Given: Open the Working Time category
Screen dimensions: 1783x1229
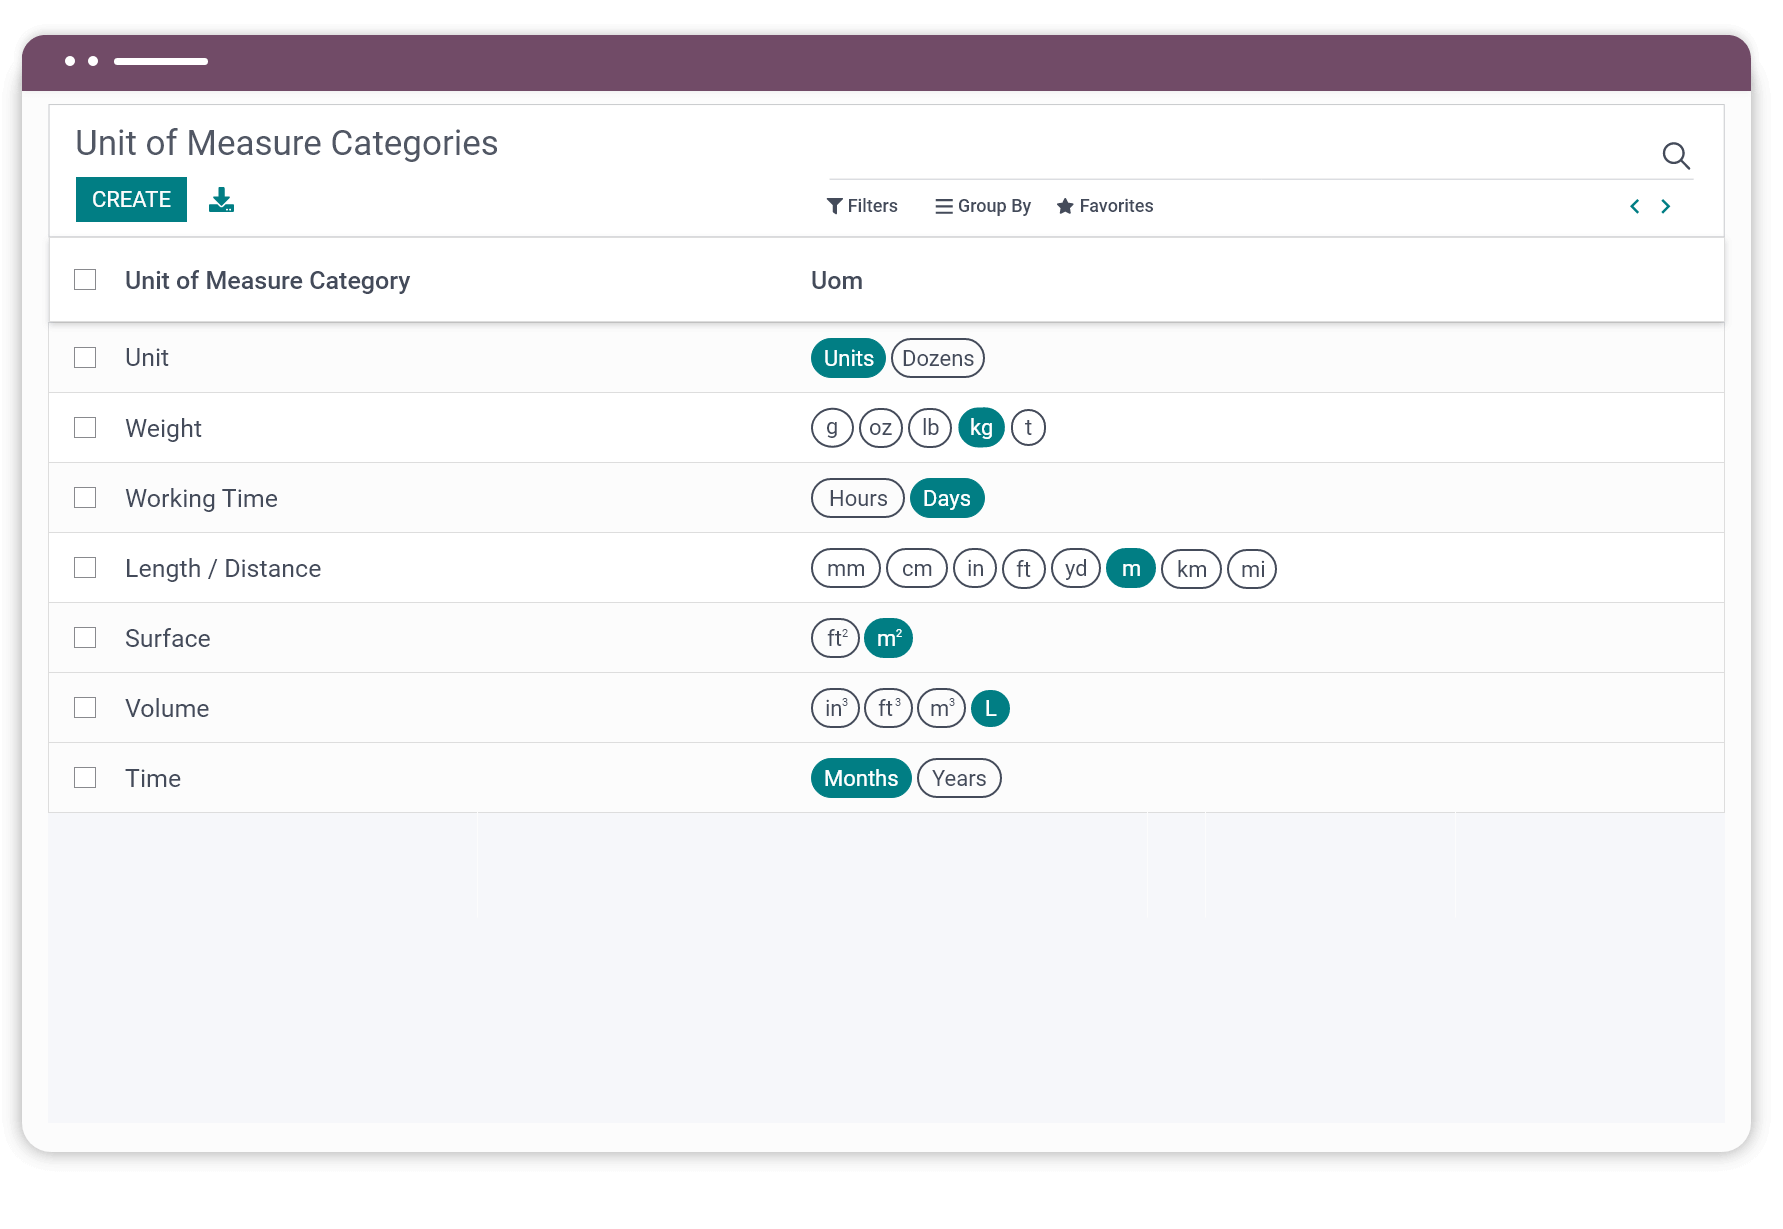Looking at the screenshot, I should pyautogui.click(x=201, y=498).
